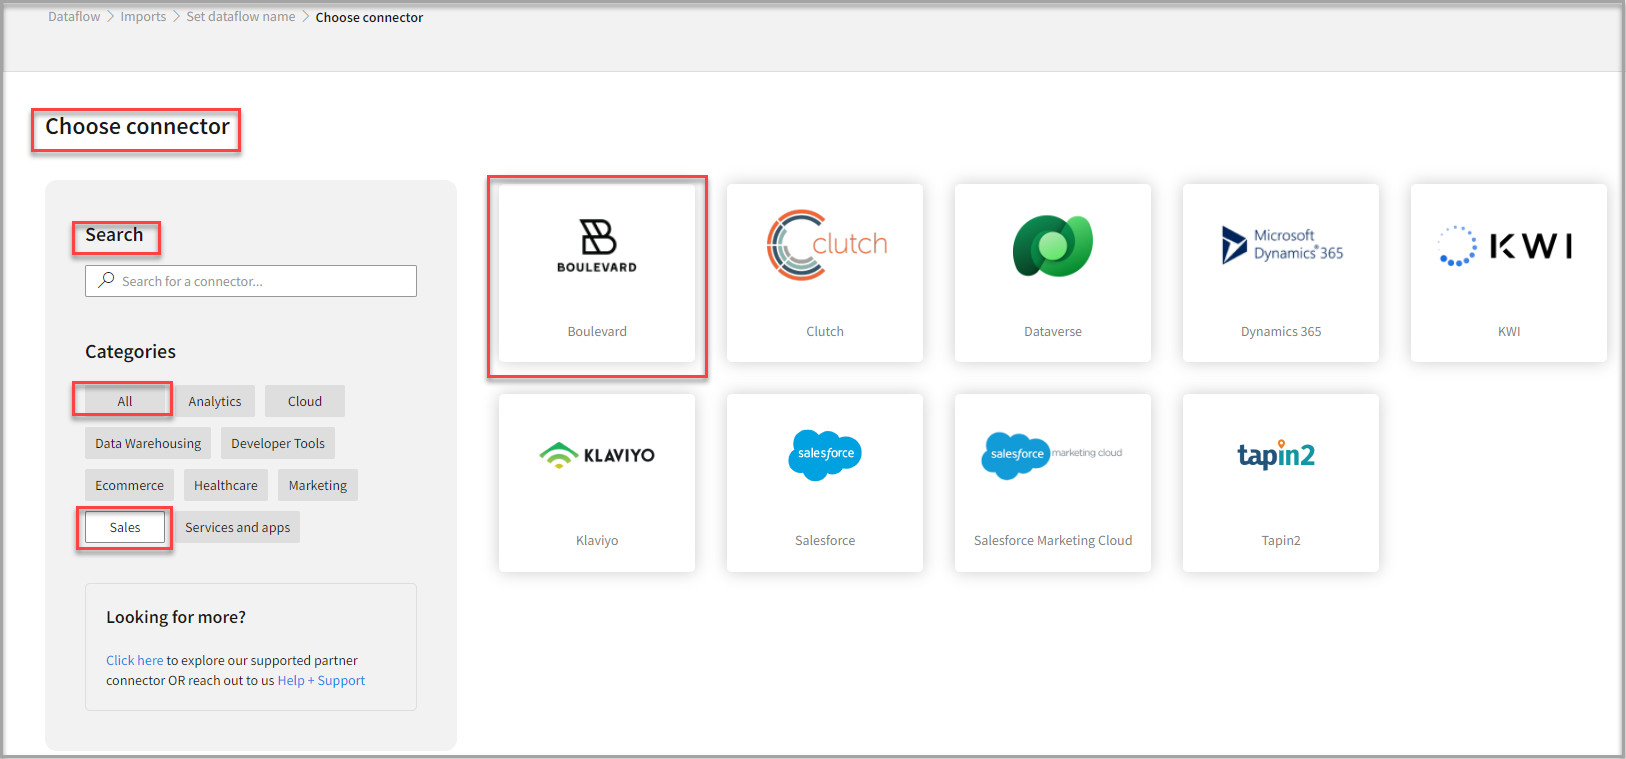Show Data Warehousing connectors

tap(148, 443)
